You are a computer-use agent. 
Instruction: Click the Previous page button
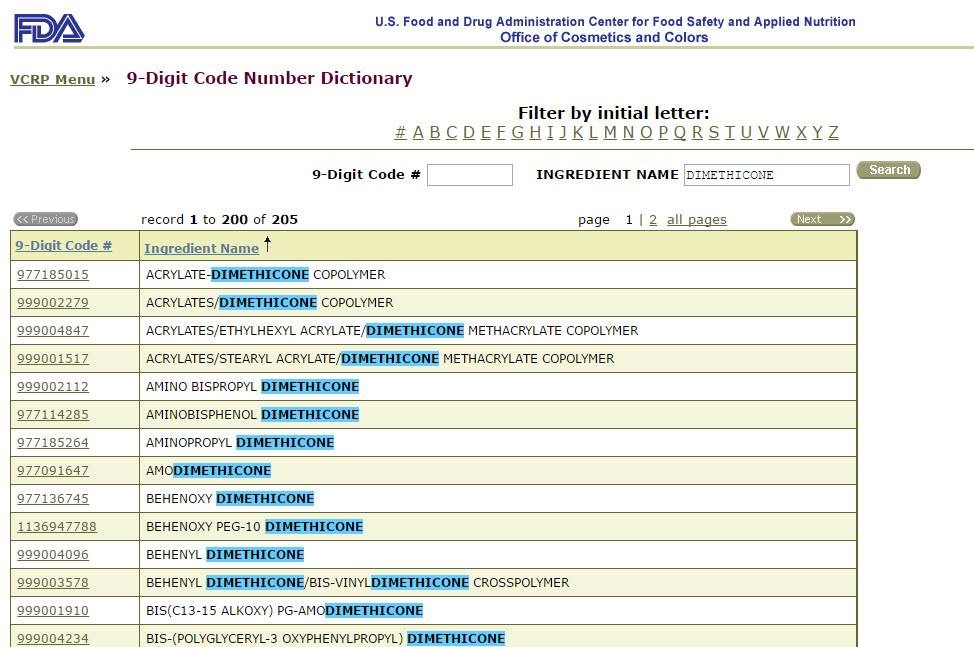pos(45,219)
